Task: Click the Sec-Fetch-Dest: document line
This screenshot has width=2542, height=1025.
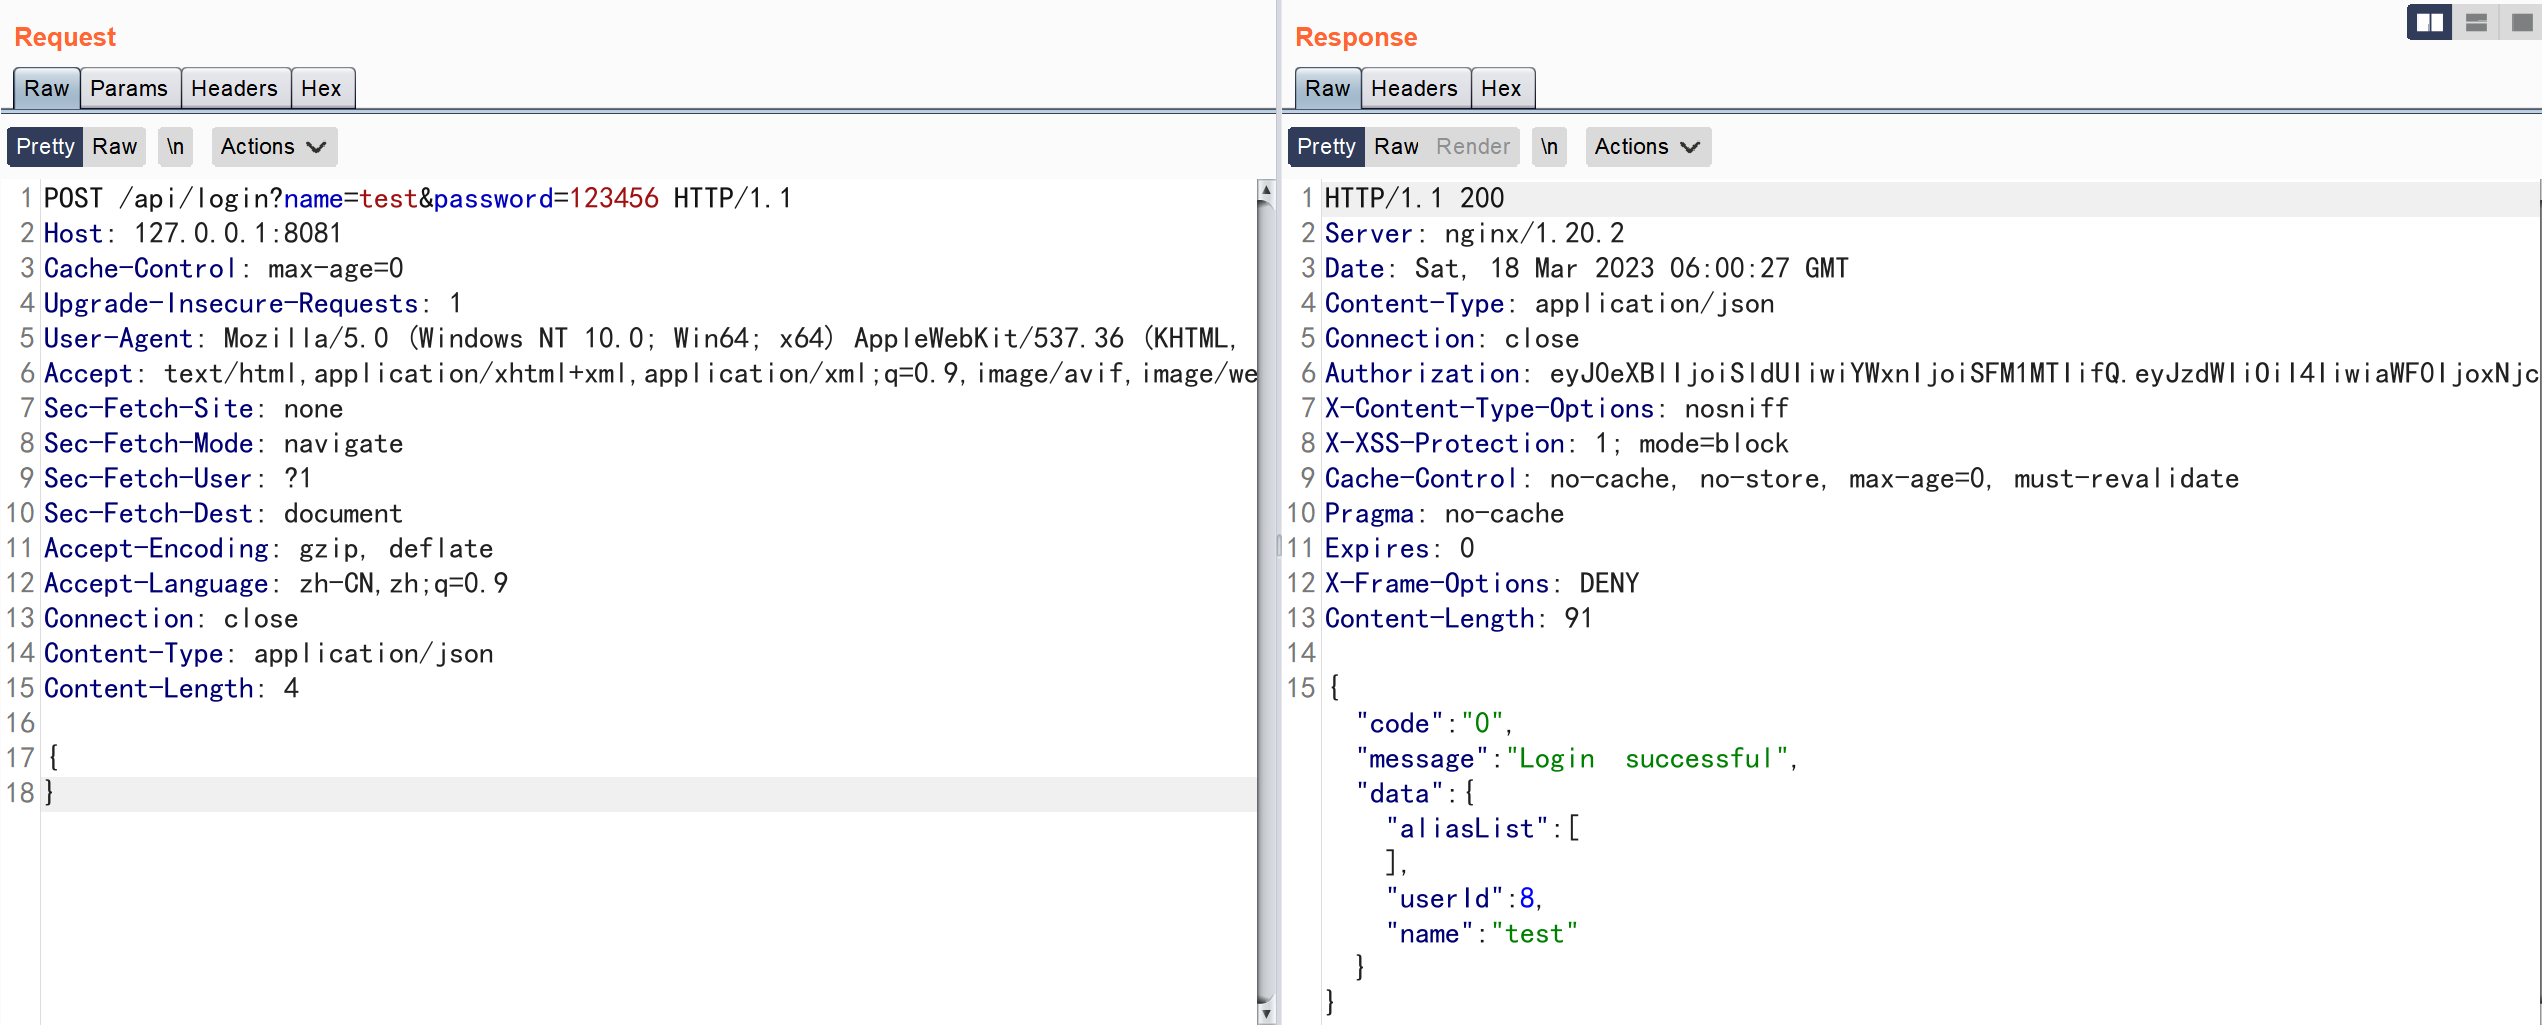Action: pyautogui.click(x=223, y=513)
